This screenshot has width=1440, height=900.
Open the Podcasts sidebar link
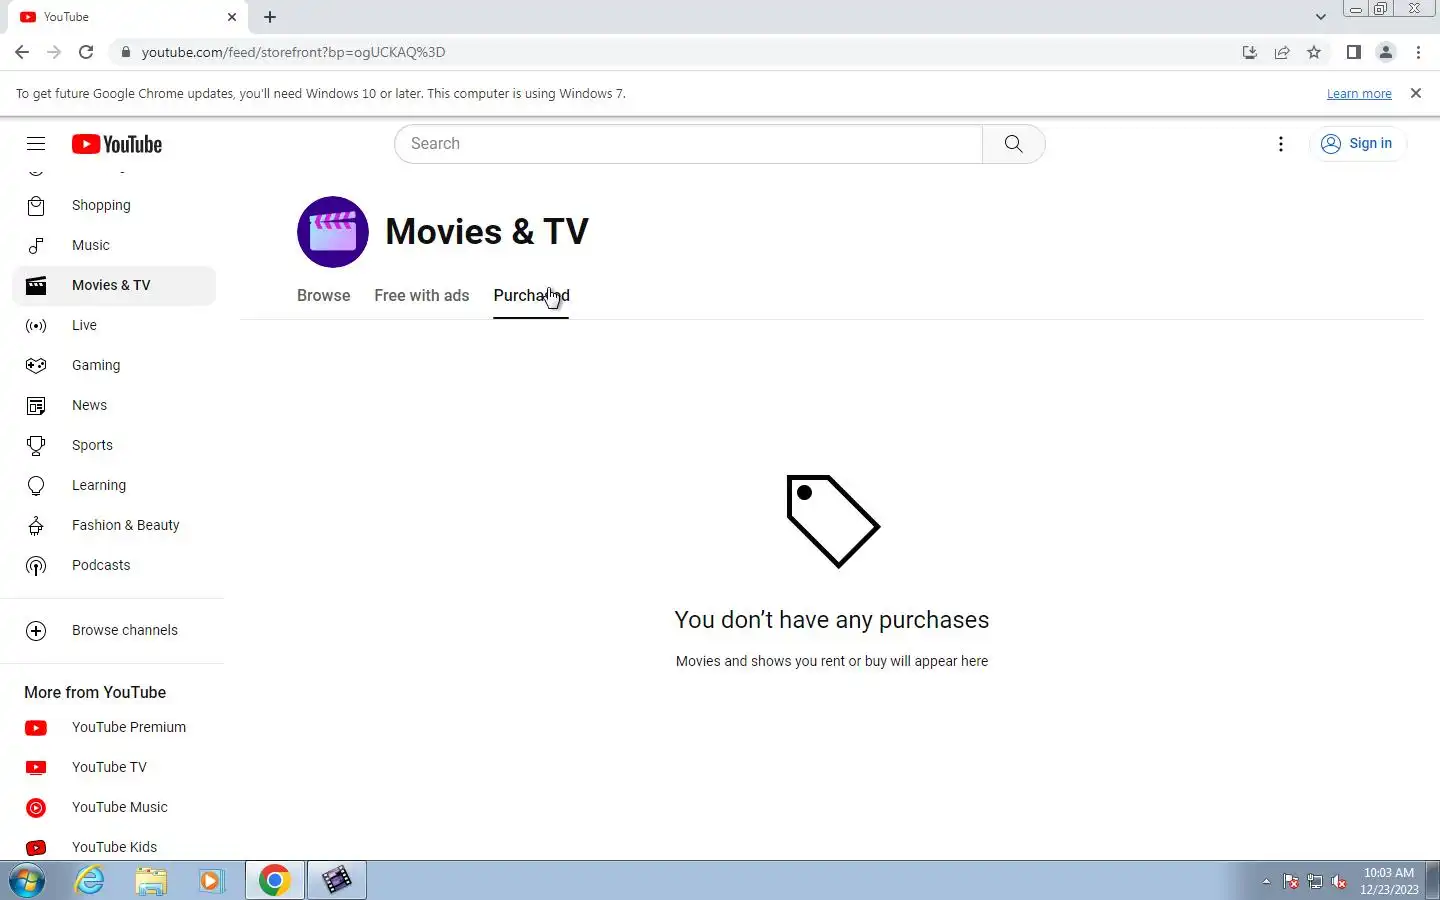tap(114, 565)
